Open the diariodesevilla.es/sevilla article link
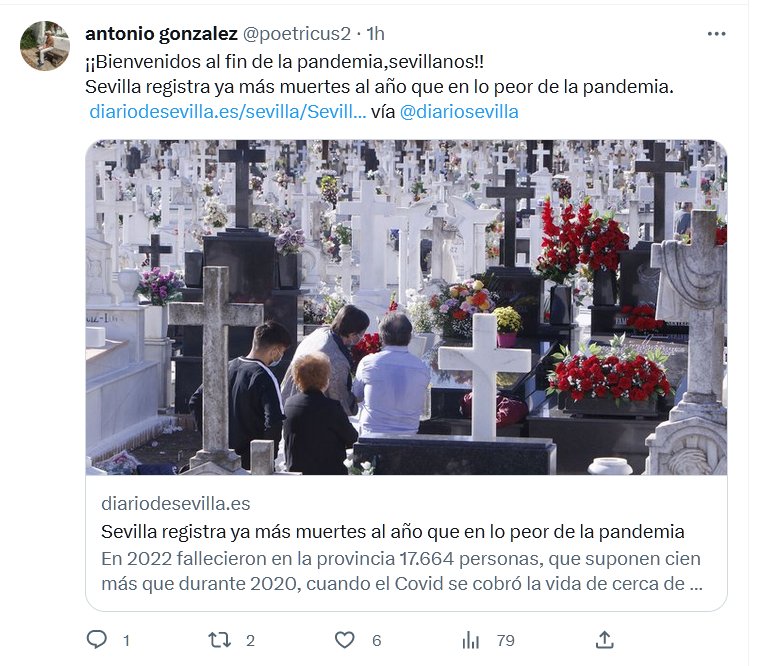 (x=228, y=112)
